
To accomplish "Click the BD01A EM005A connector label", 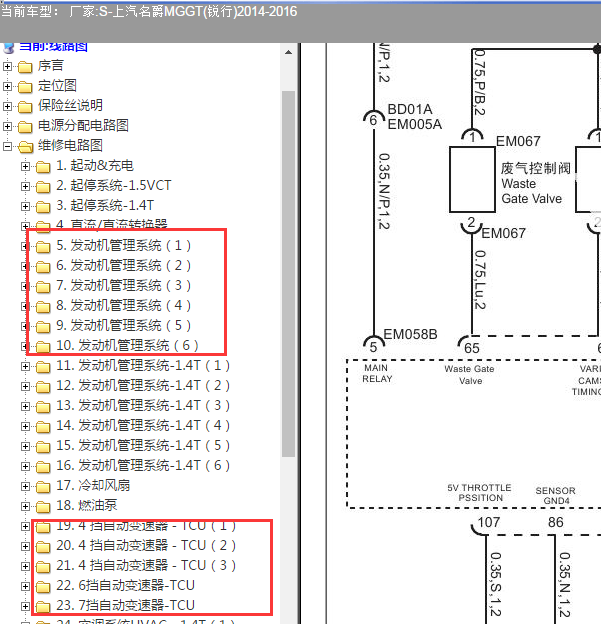I will tap(414, 117).
